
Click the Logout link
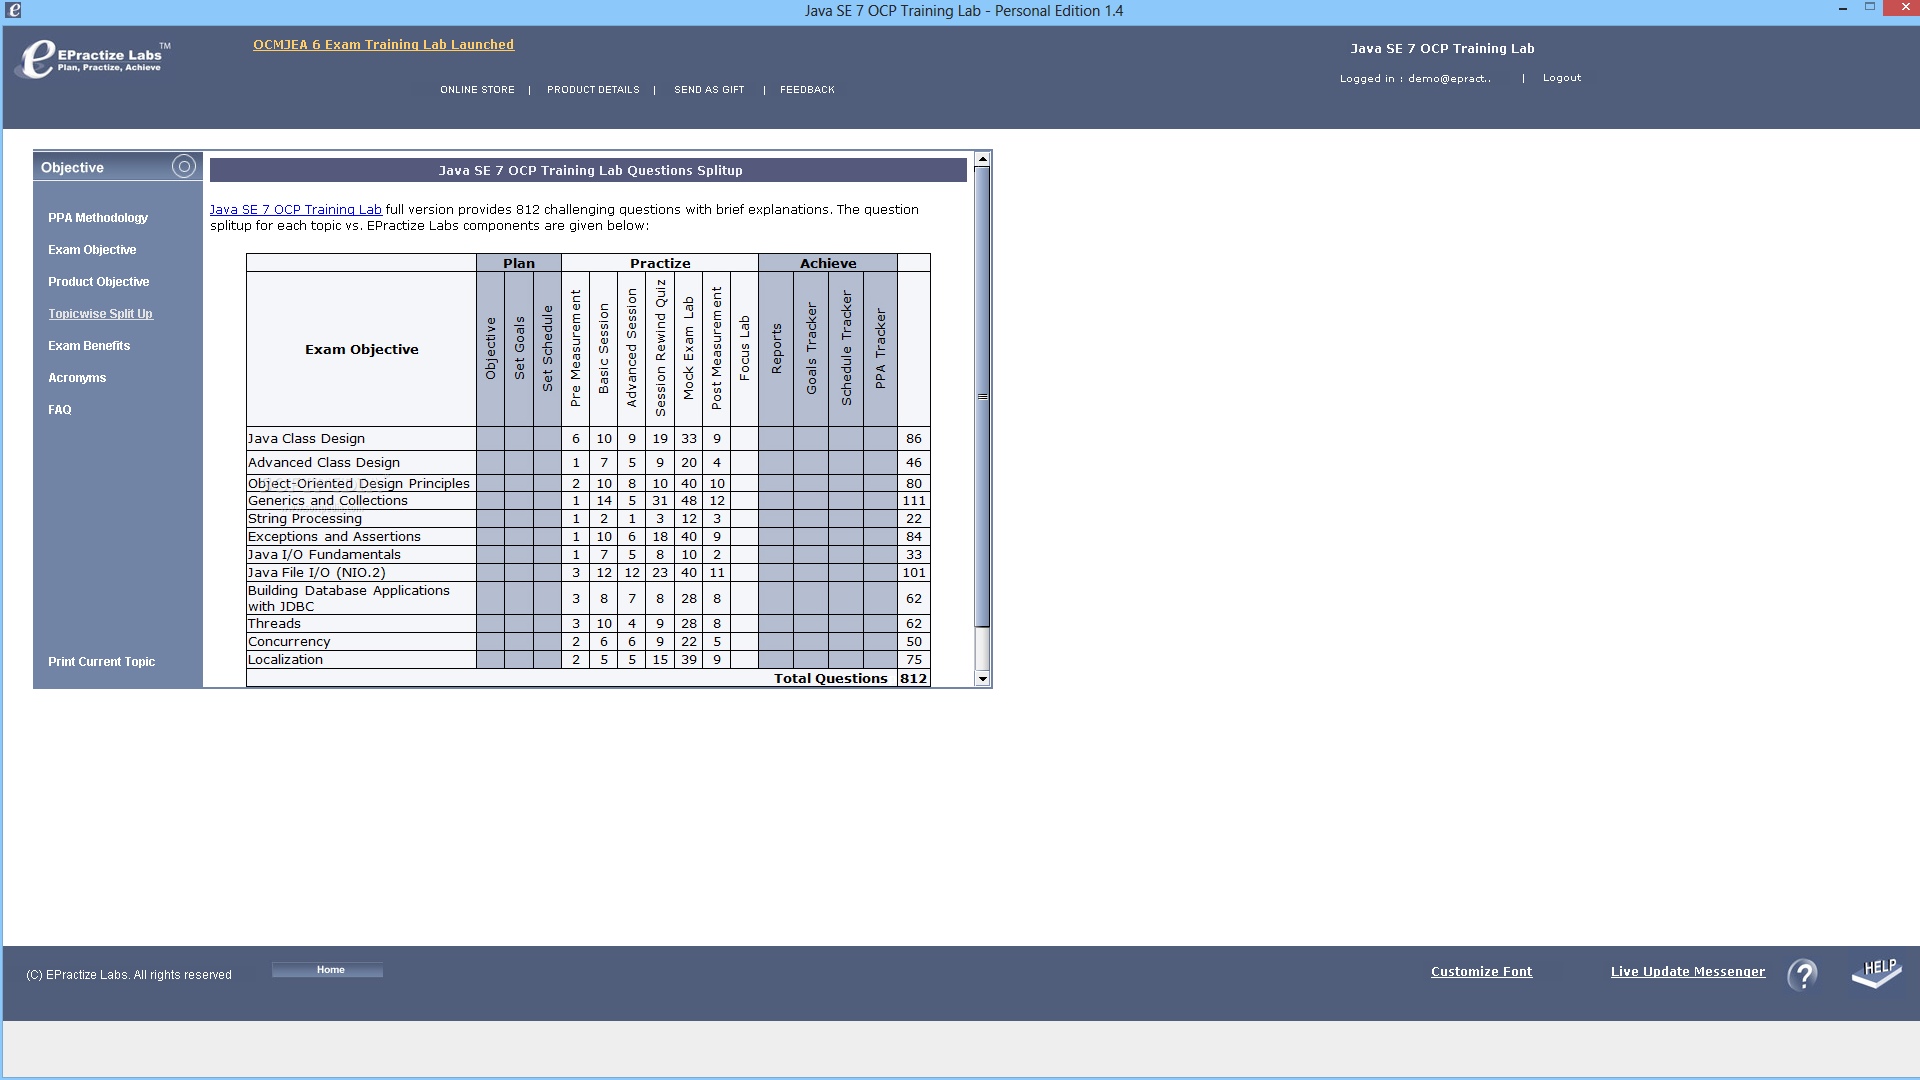[1561, 78]
